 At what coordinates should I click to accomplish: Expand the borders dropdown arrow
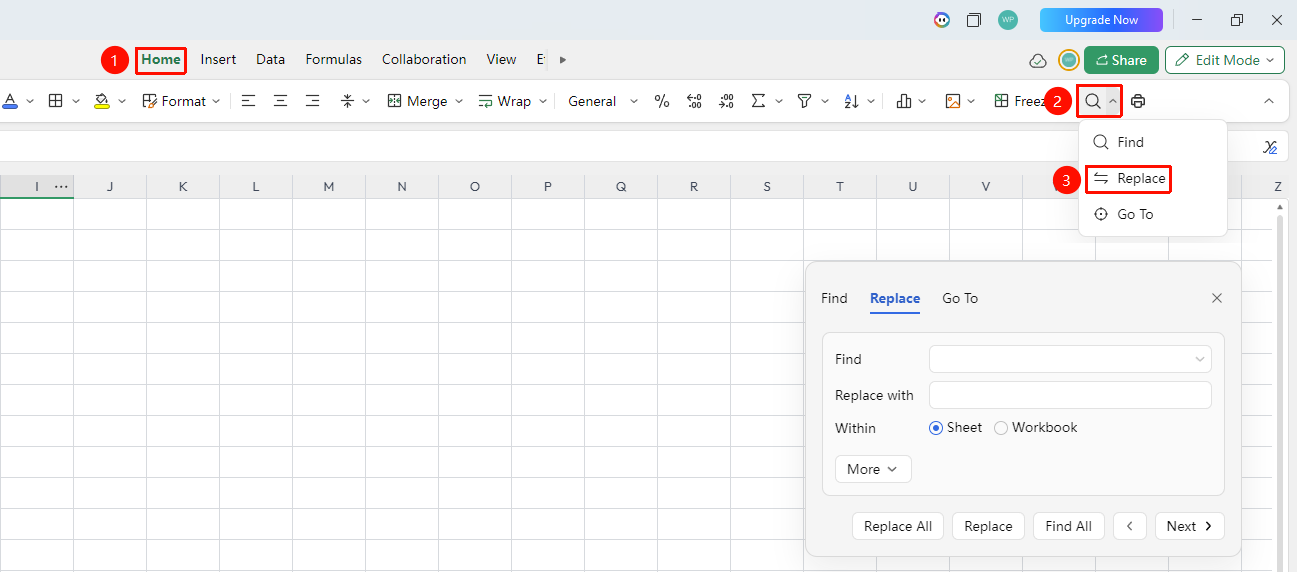pyautogui.click(x=76, y=101)
